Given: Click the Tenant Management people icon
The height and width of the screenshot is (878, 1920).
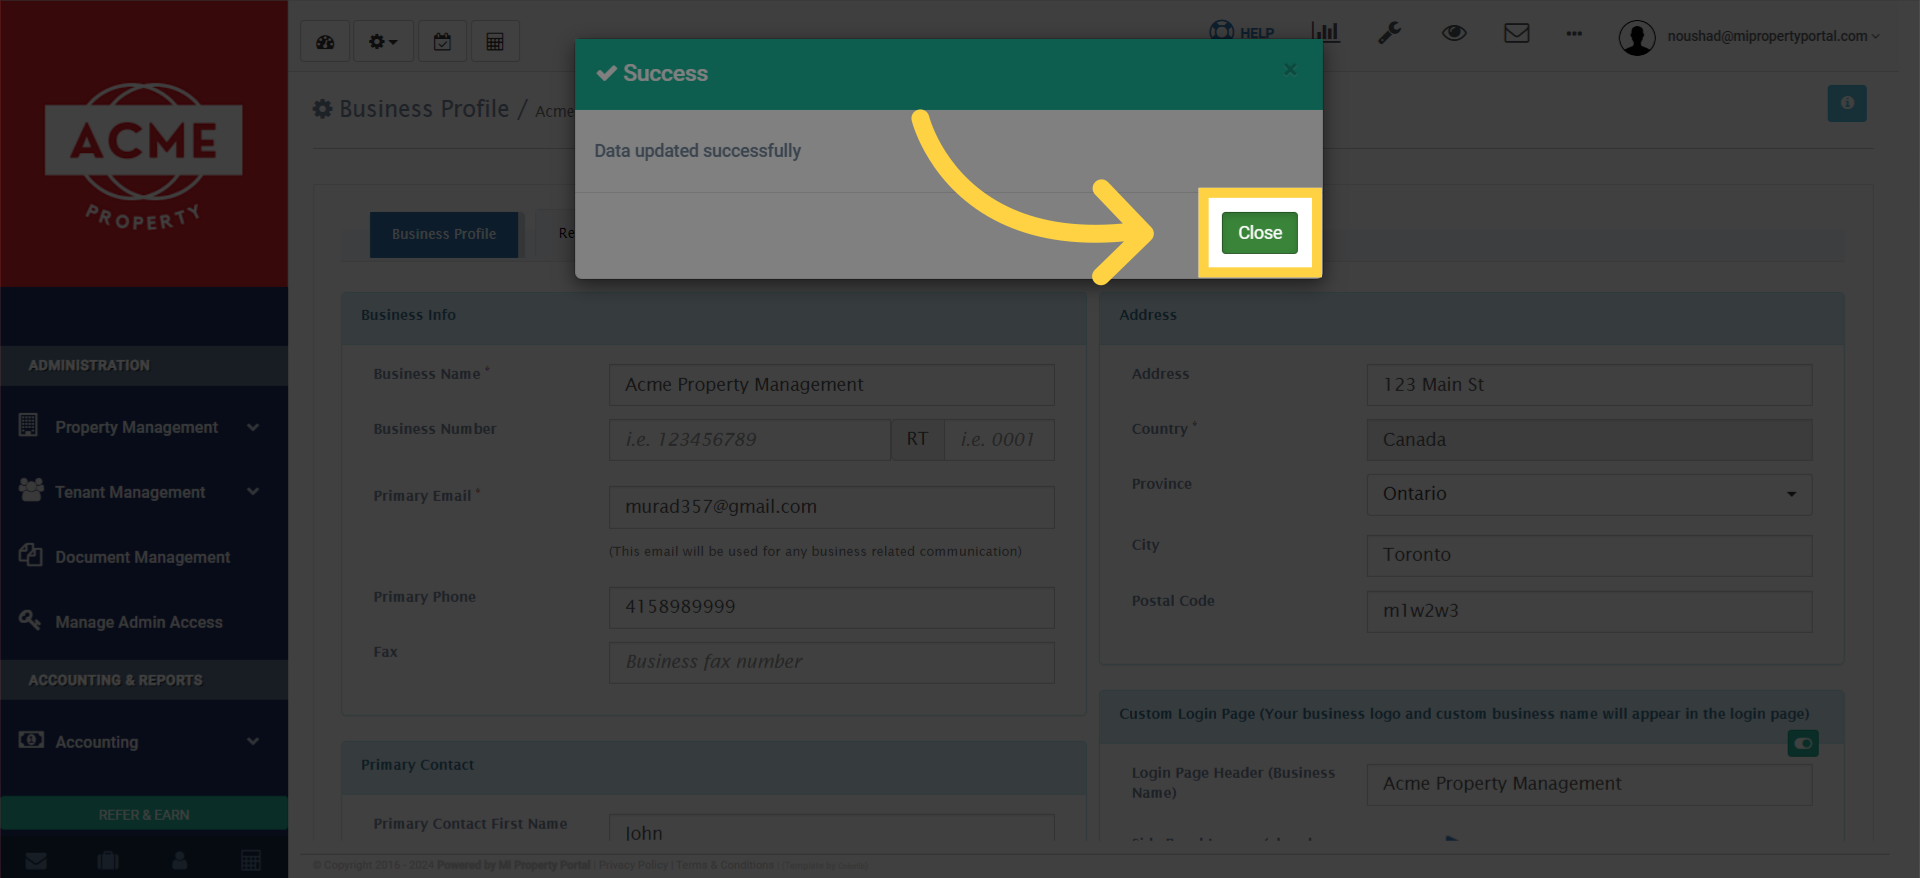Looking at the screenshot, I should coord(31,490).
